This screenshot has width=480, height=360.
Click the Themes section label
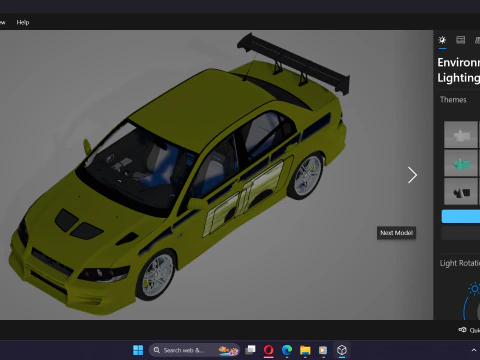[x=453, y=100]
